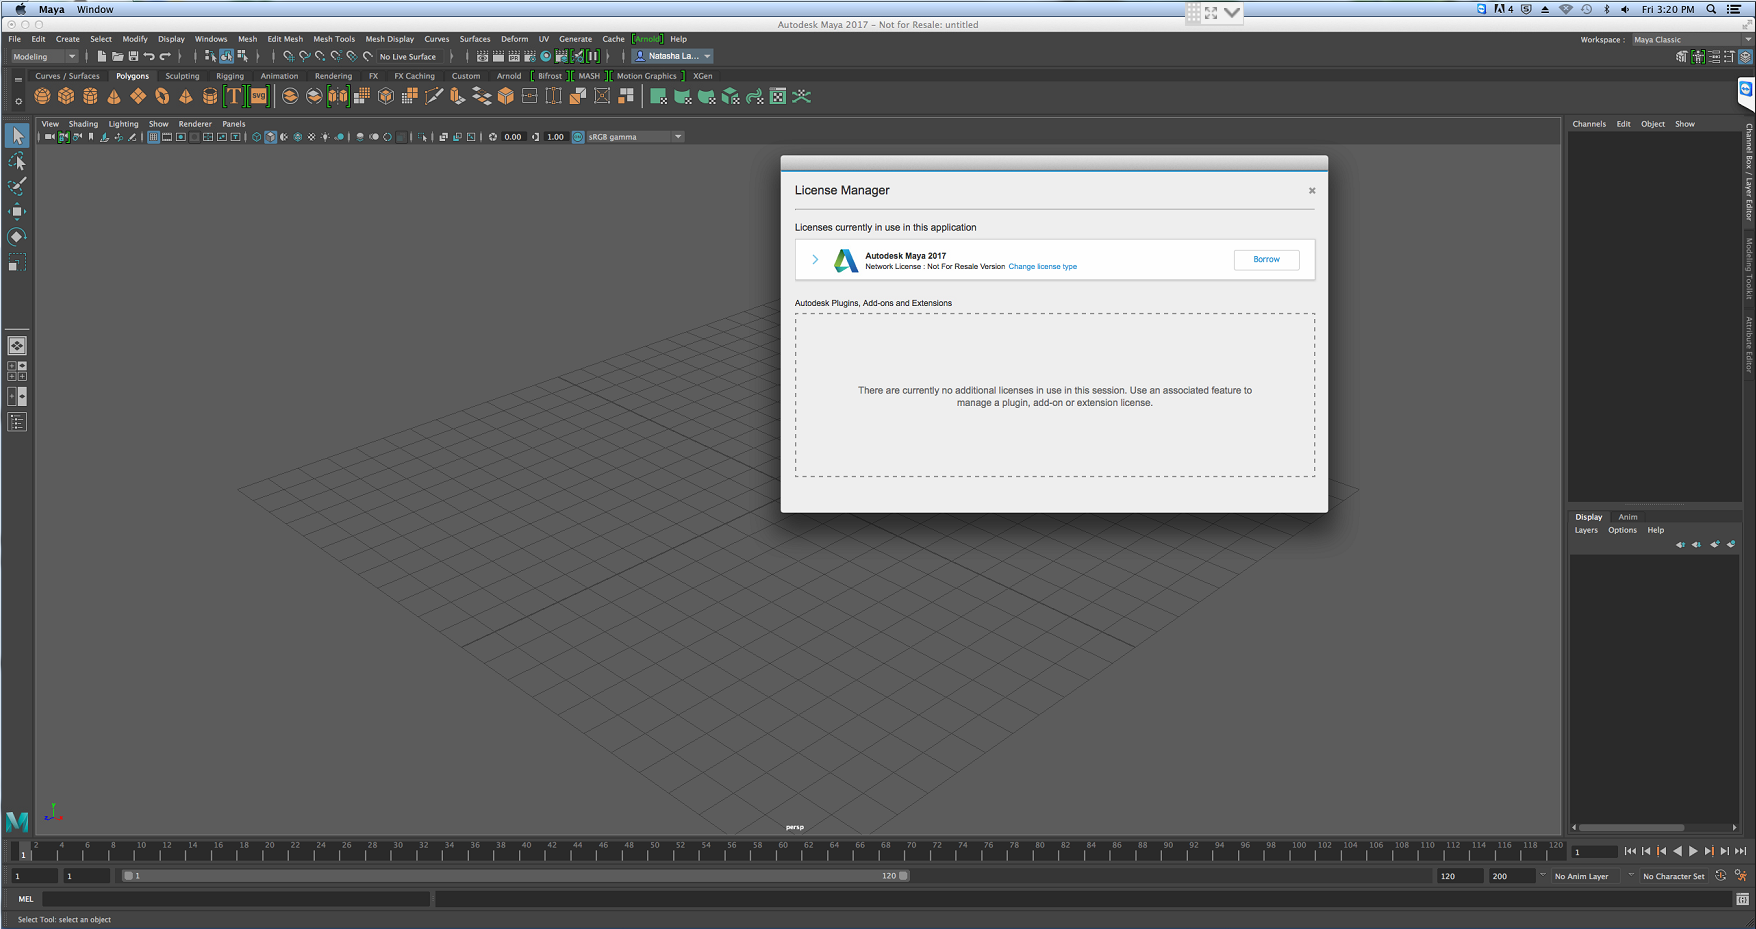Switch to the Rendering shelf tab
The image size is (1756, 929).
[x=333, y=75]
